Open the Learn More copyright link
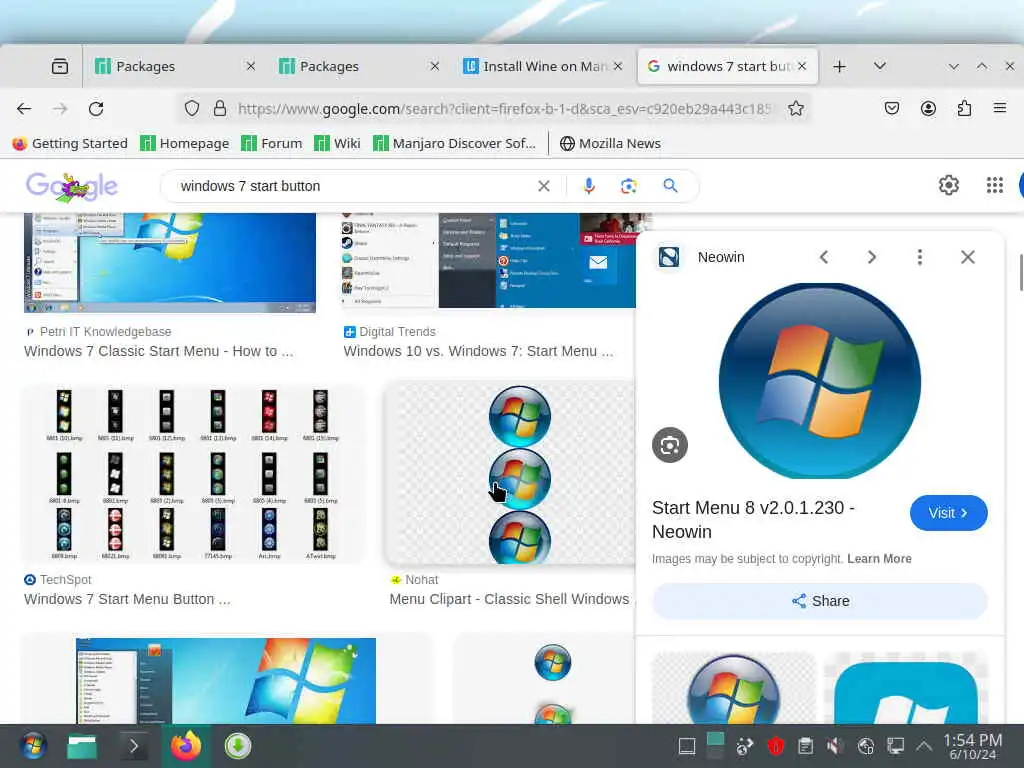The image size is (1024, 768). [879, 559]
